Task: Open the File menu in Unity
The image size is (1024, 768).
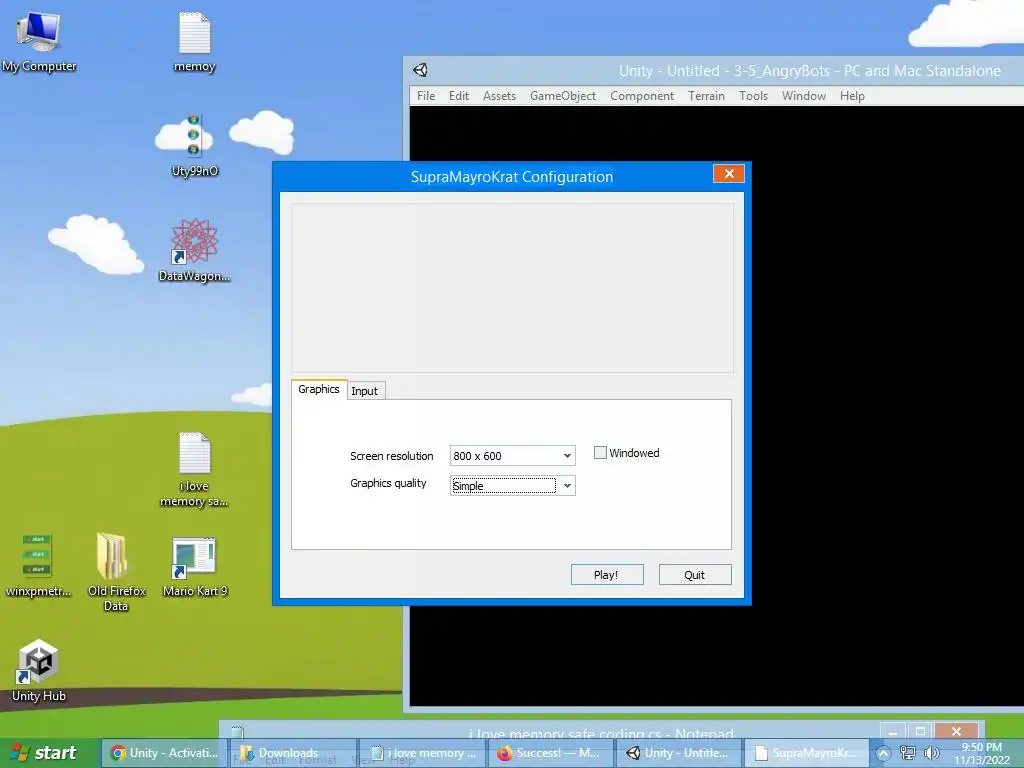Action: pos(426,96)
